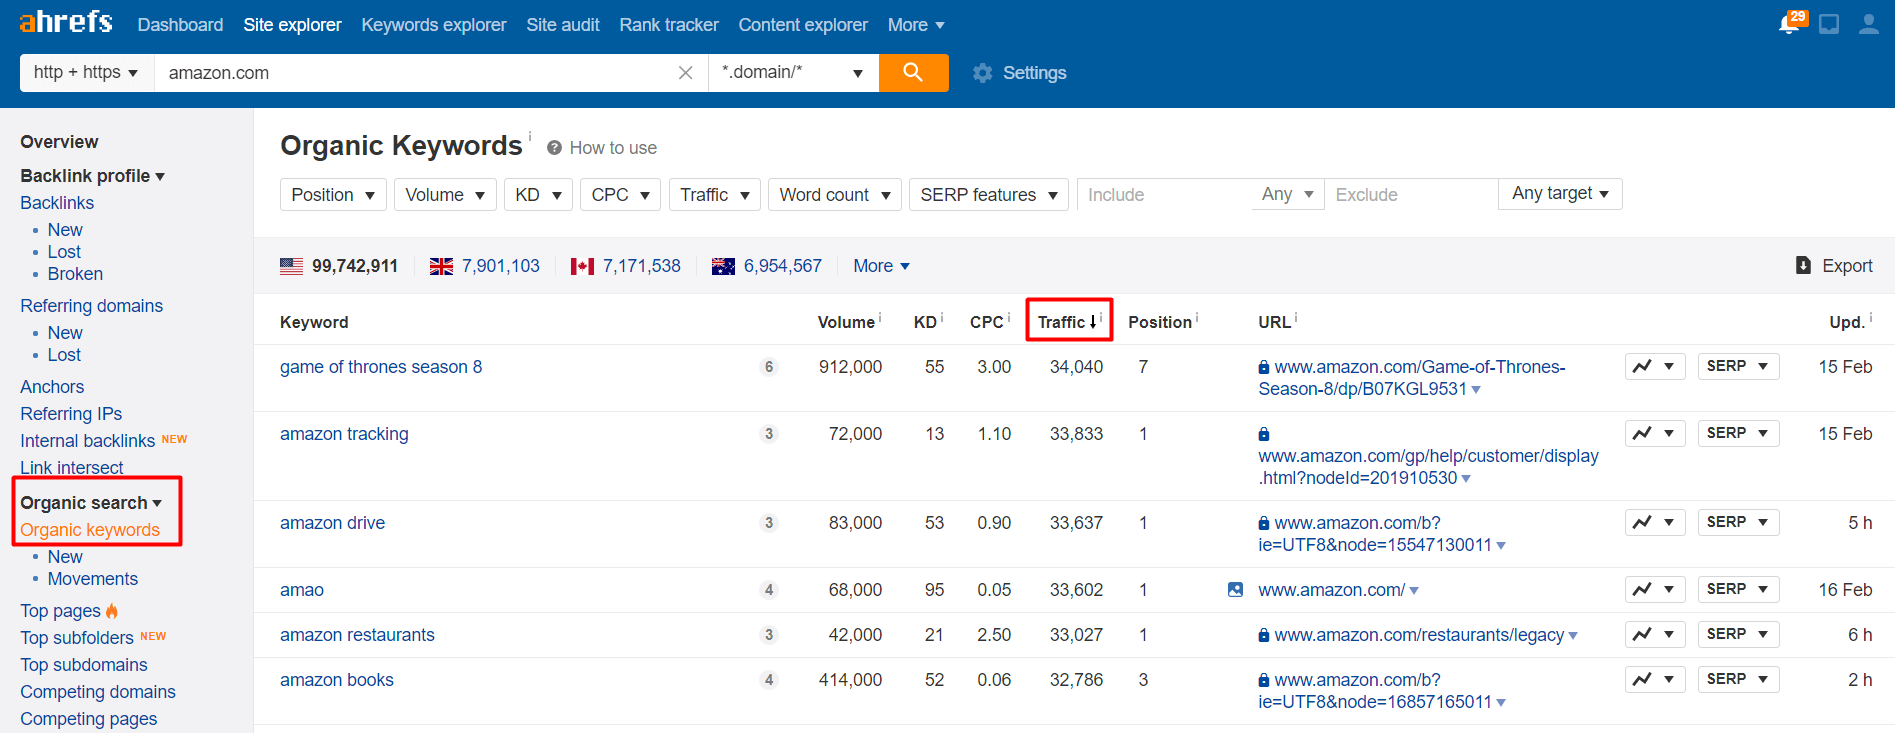Open the SERP features filter dropdown
Screen dimensions: 1895x733
point(989,195)
